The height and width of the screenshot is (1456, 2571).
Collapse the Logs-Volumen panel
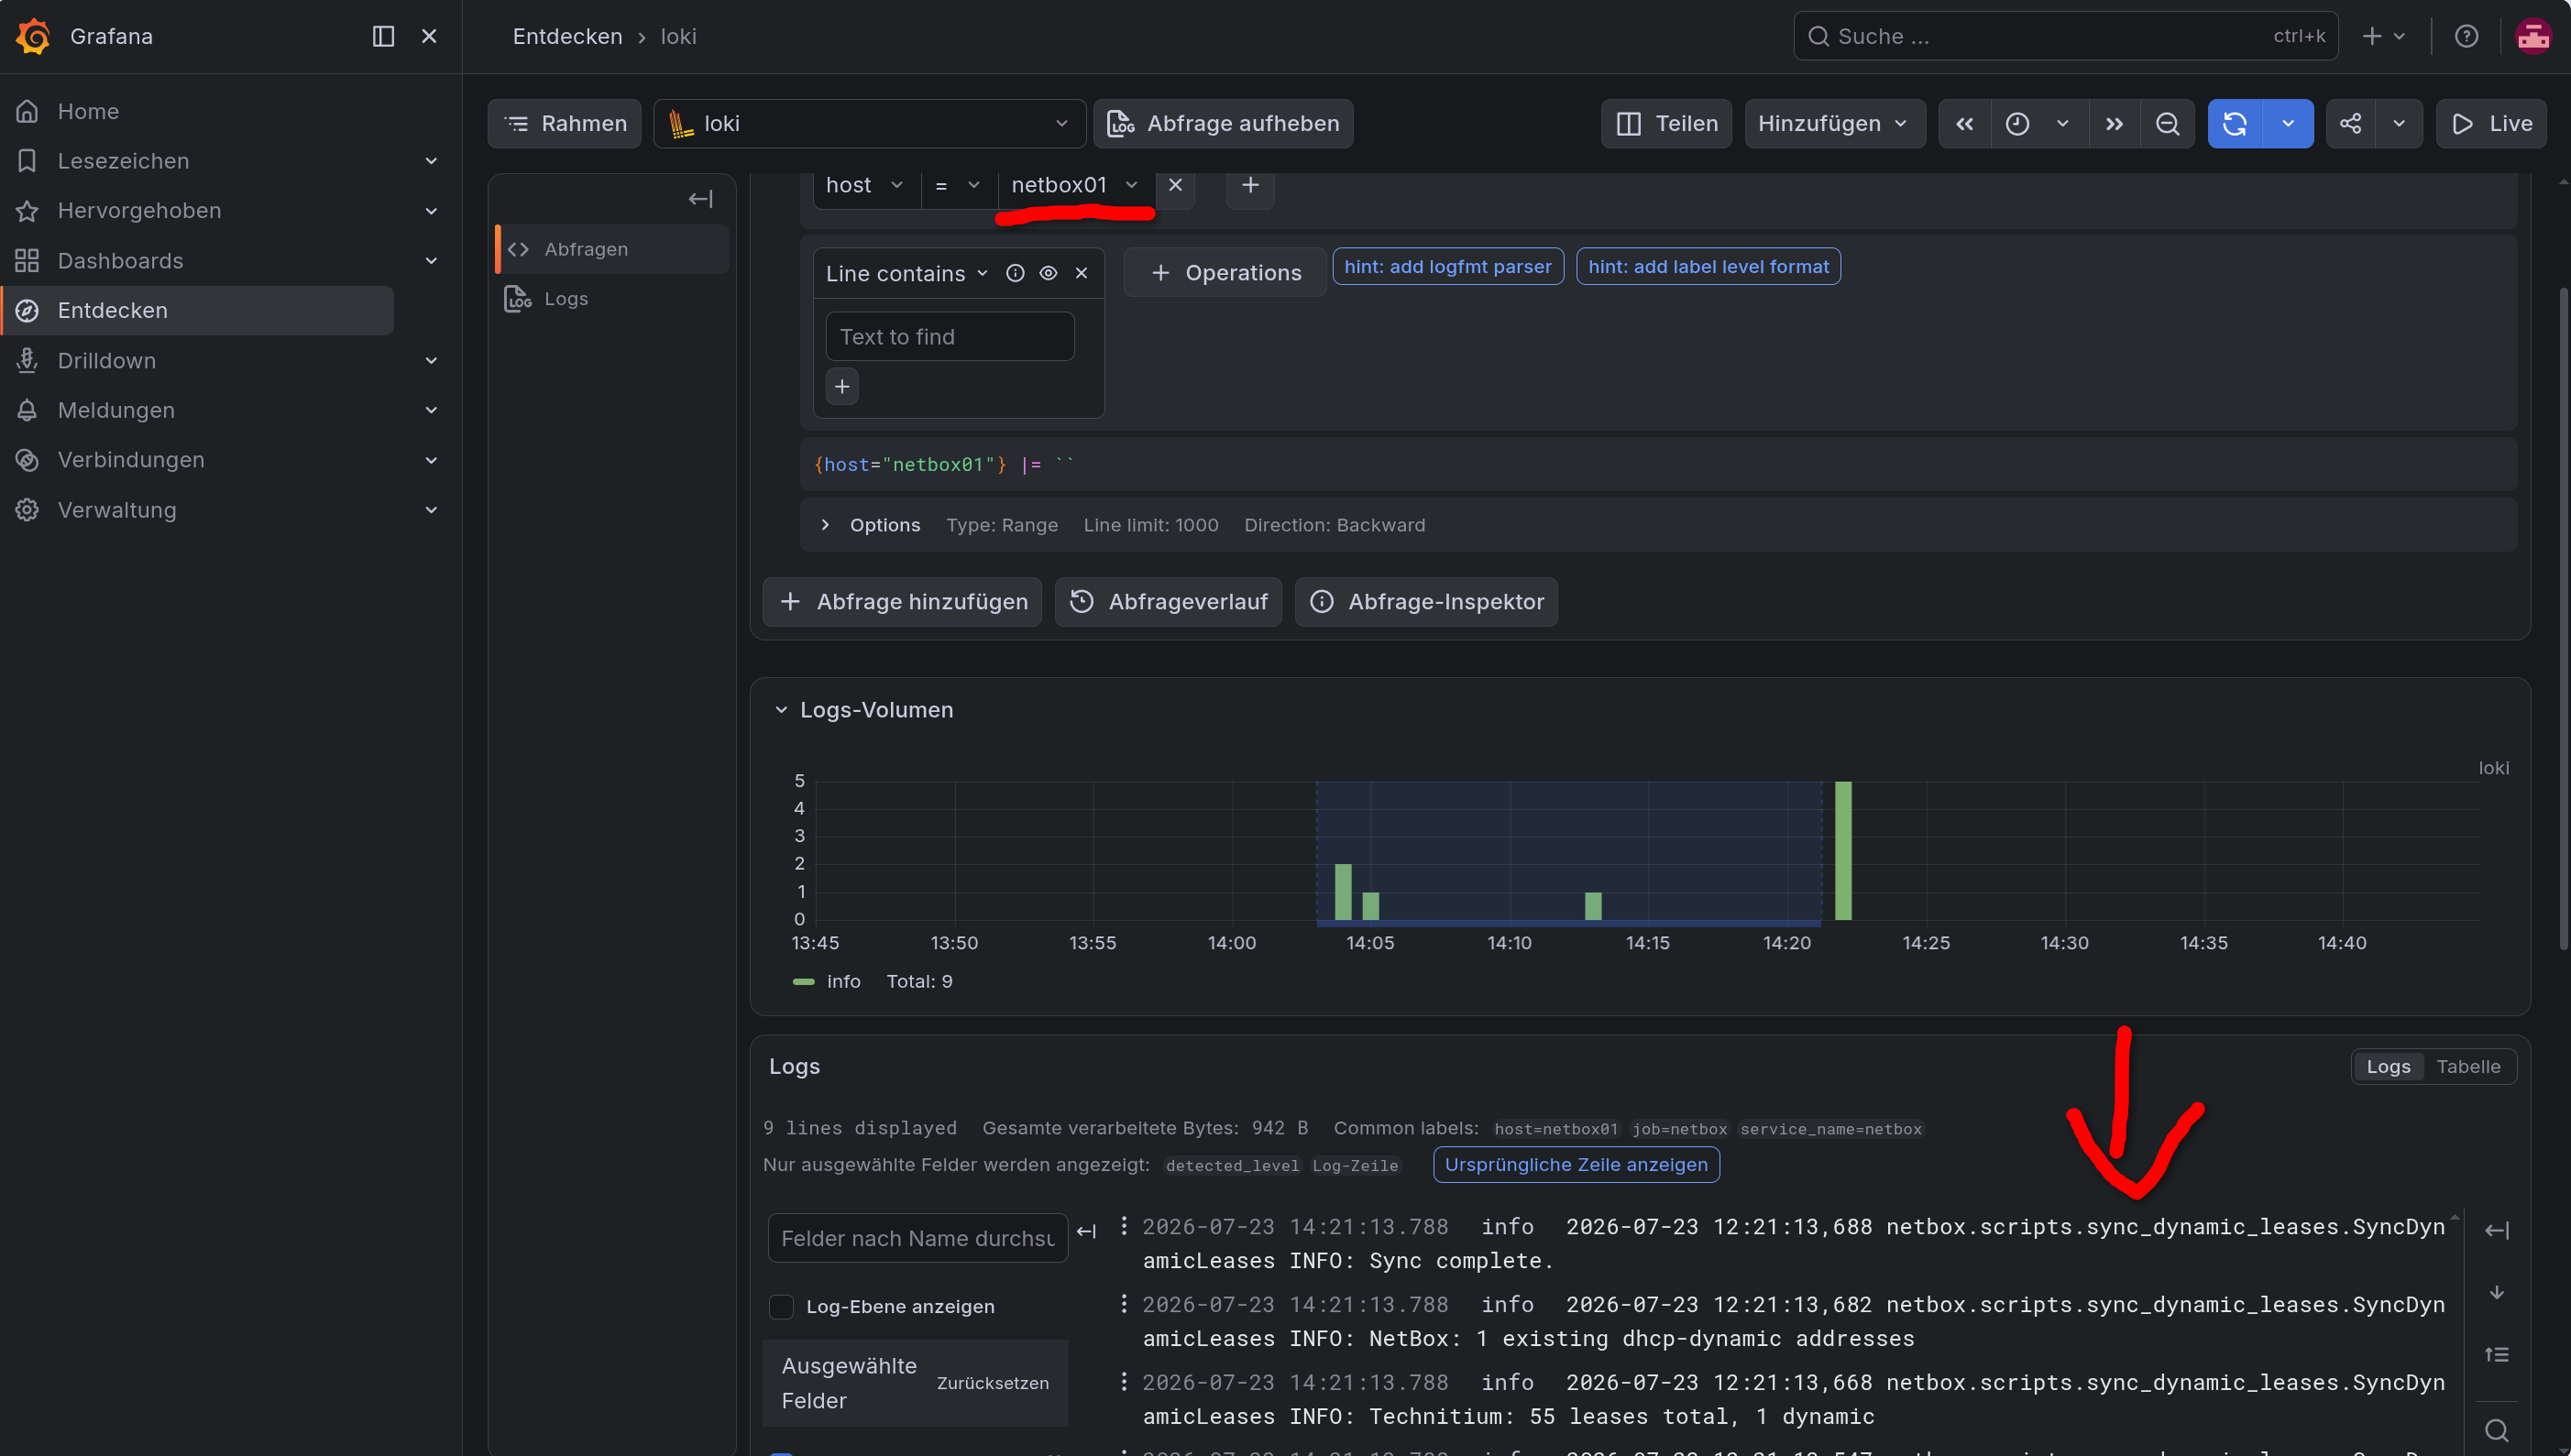[781, 710]
